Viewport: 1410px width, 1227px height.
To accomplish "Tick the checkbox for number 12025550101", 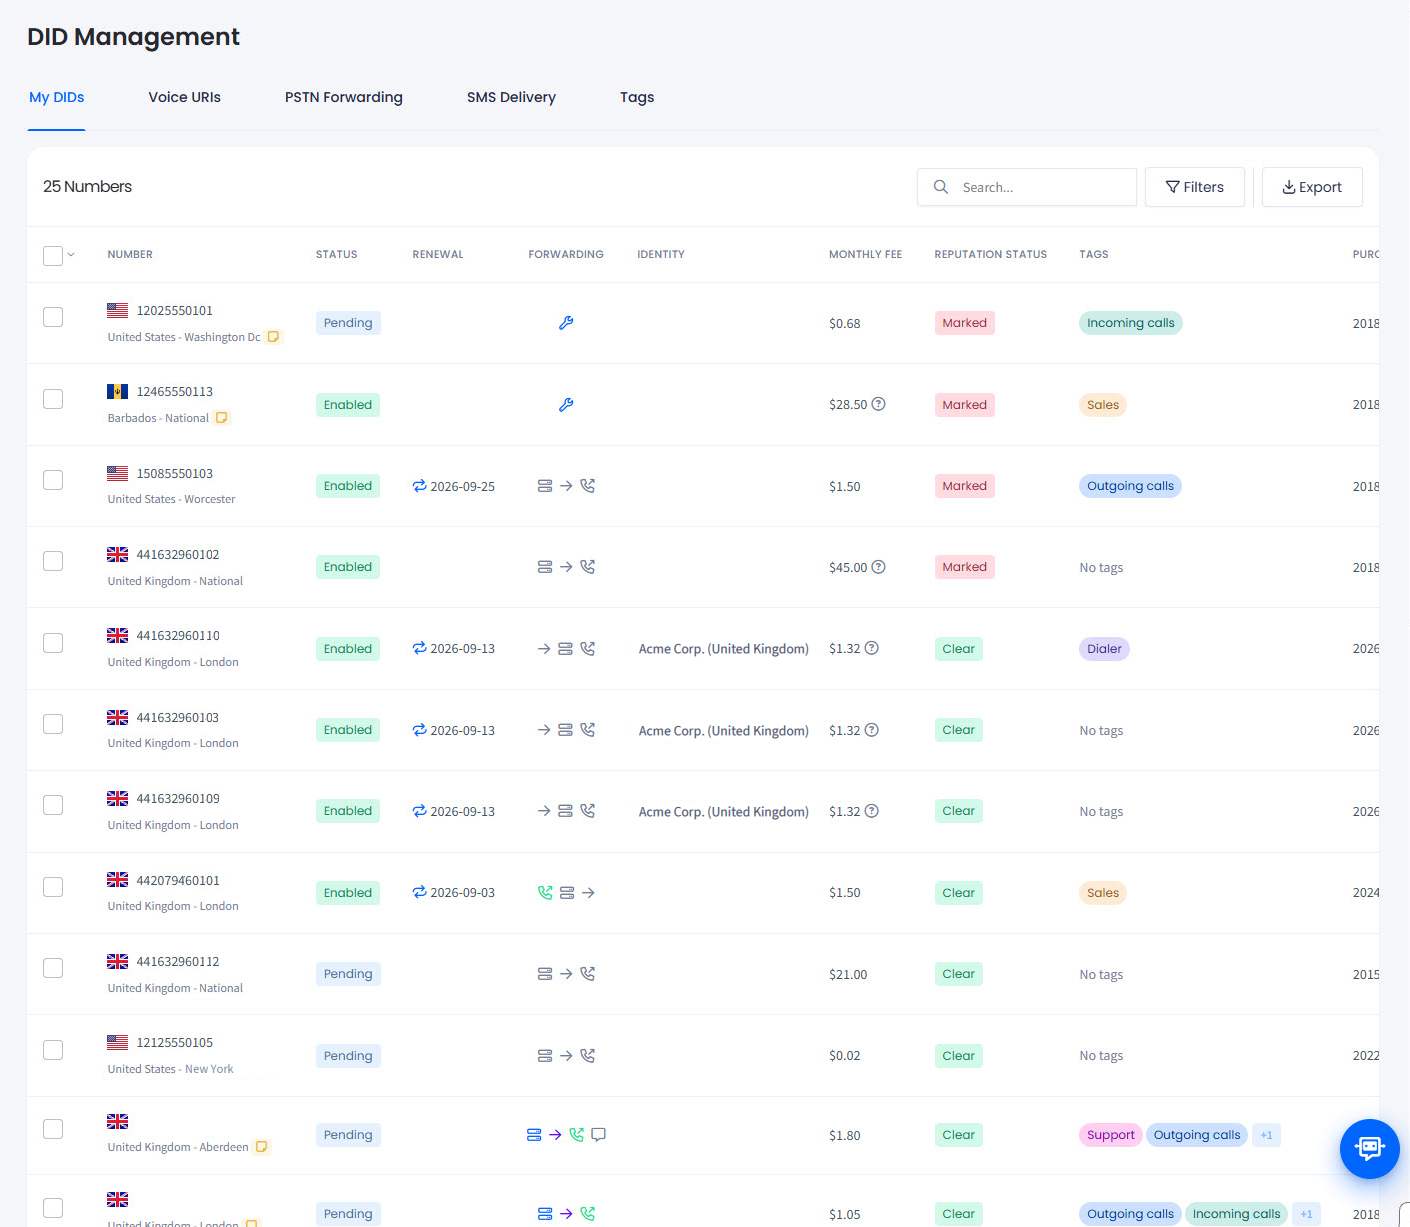I will coord(53,317).
